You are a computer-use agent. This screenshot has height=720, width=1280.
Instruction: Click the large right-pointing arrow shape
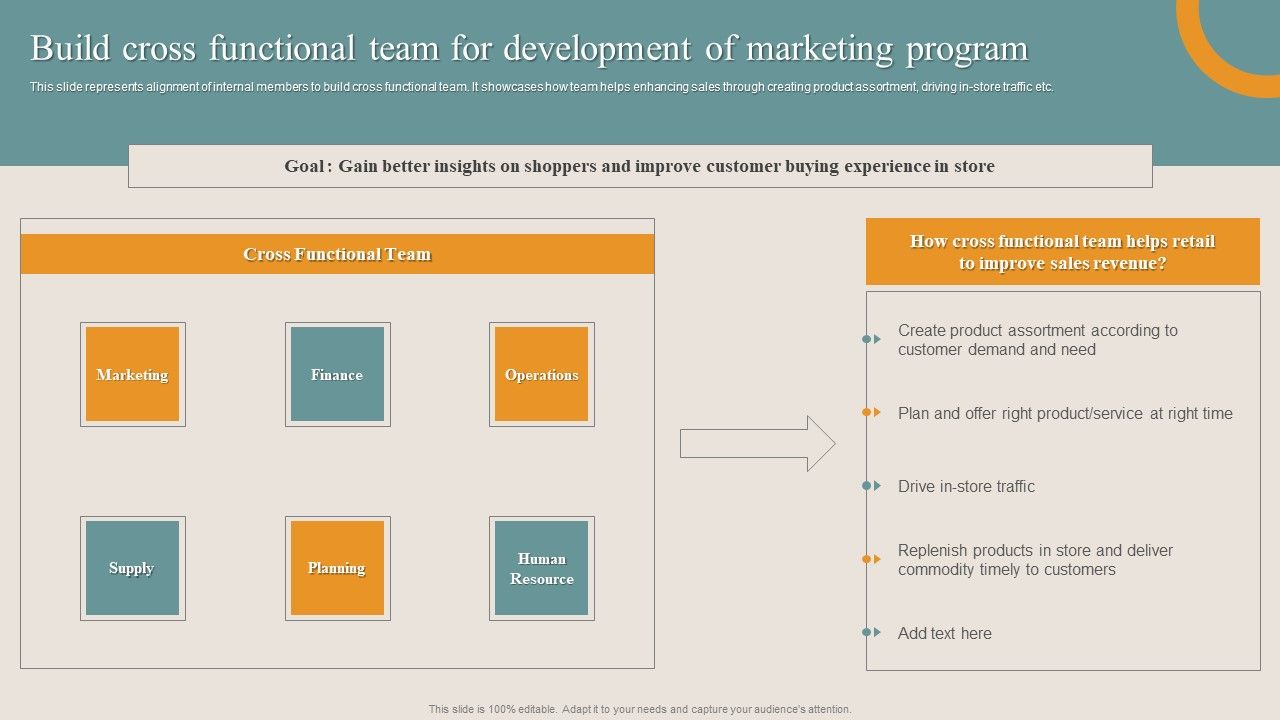(755, 443)
